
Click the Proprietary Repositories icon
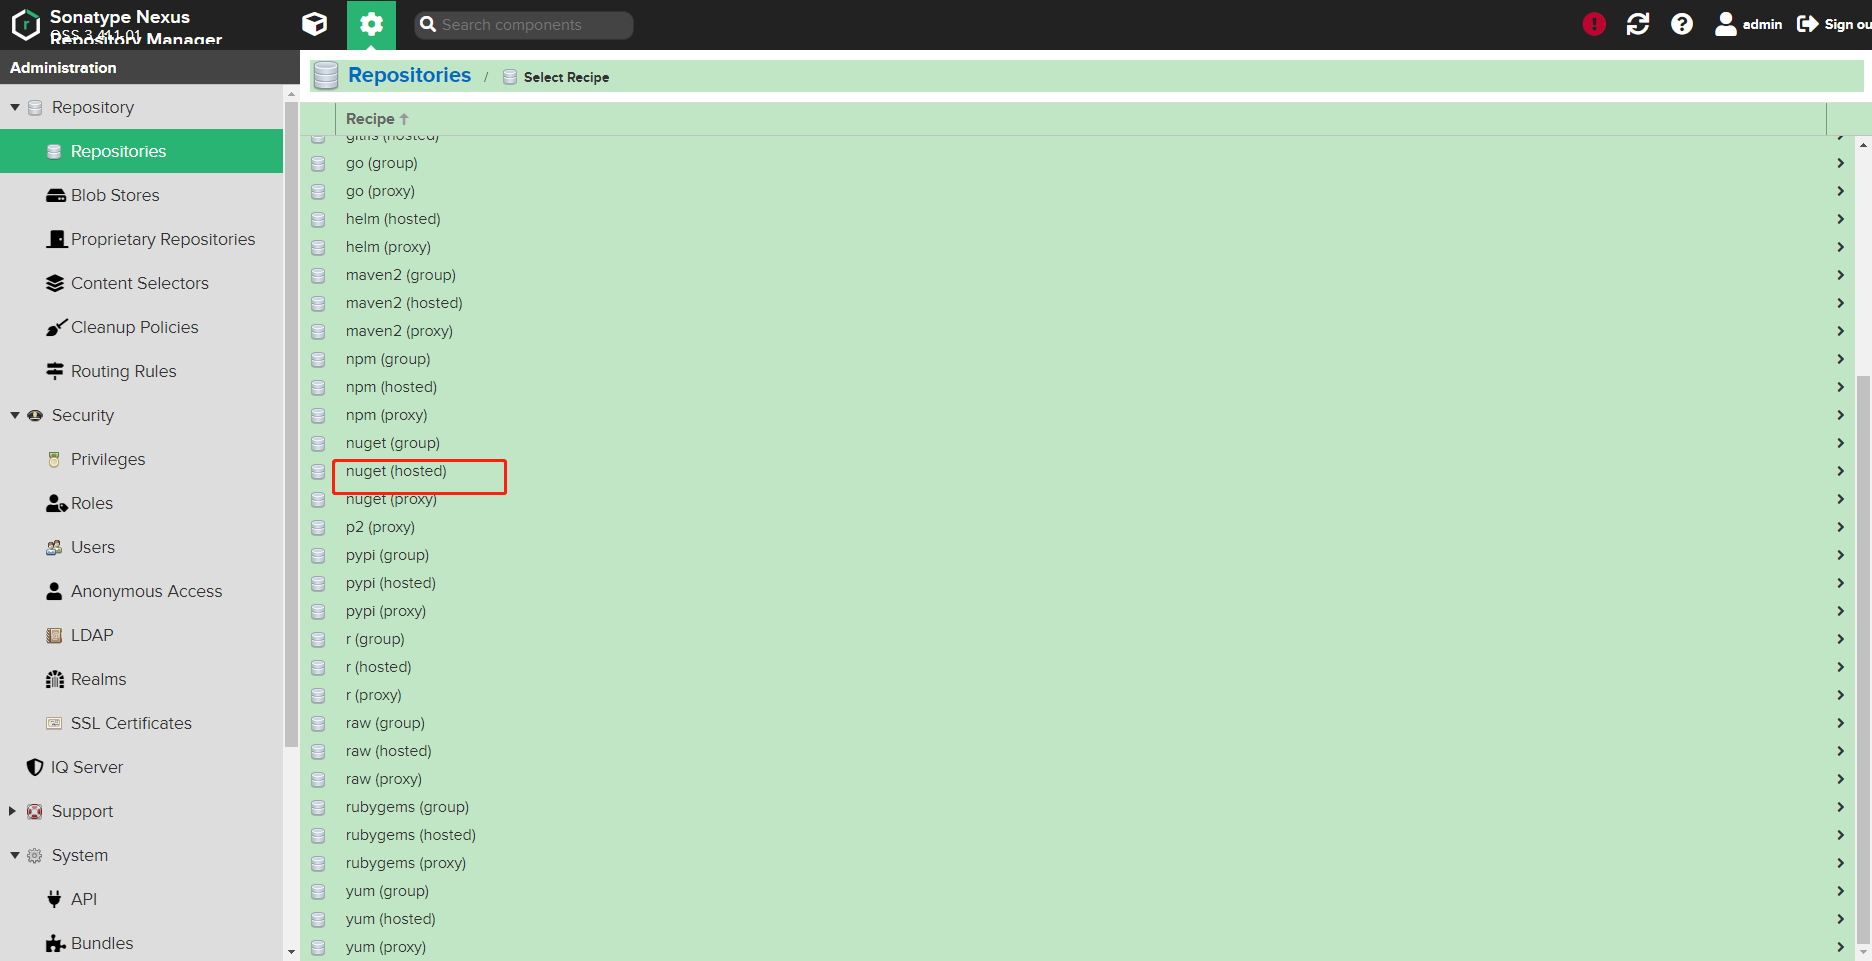point(57,239)
